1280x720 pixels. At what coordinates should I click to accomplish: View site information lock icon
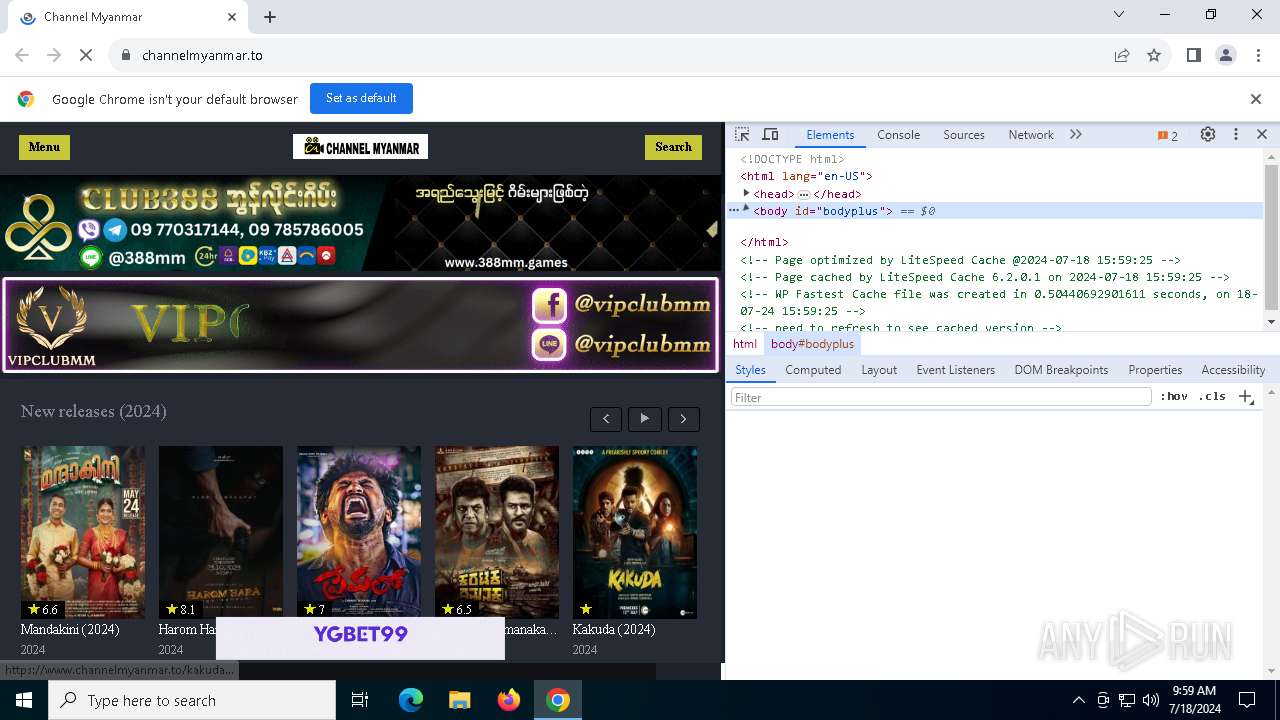(126, 55)
